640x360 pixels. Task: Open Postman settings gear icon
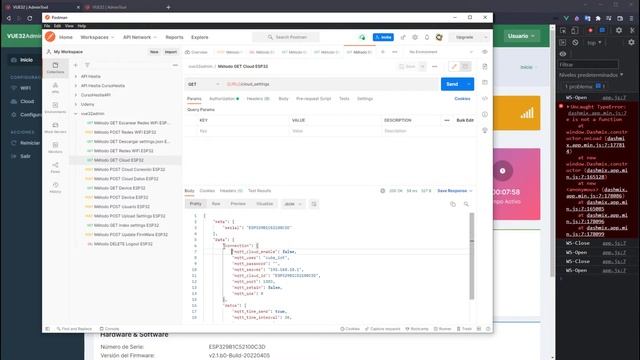click(x=415, y=37)
